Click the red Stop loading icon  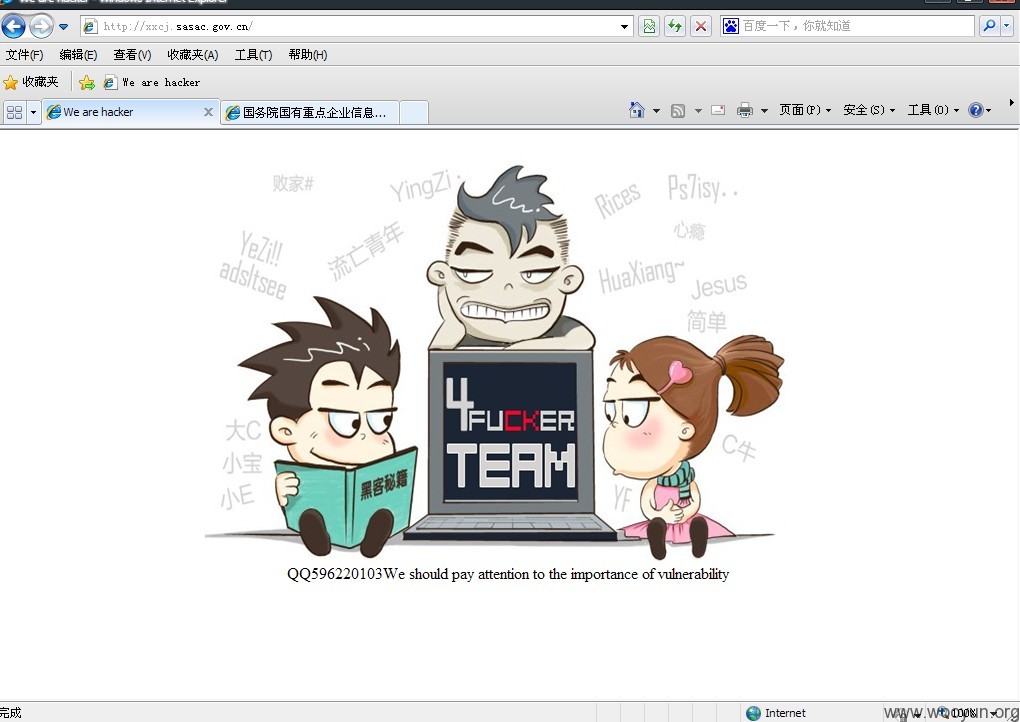pyautogui.click(x=701, y=27)
